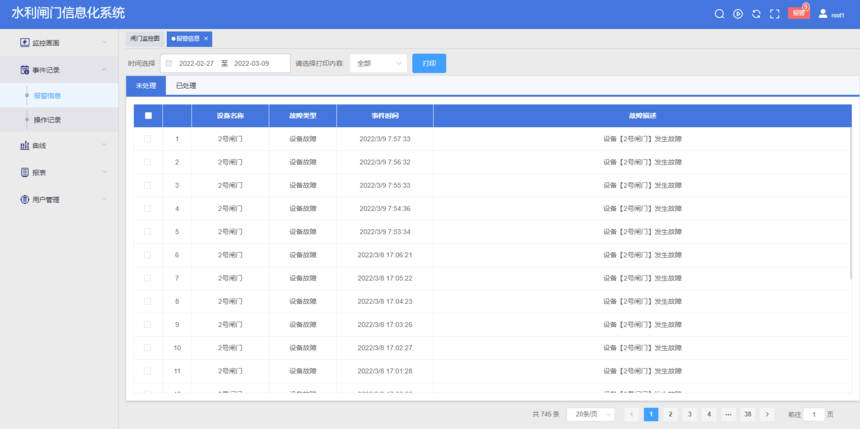
Task: Switch to the 已处理 tab
Action: (x=186, y=86)
